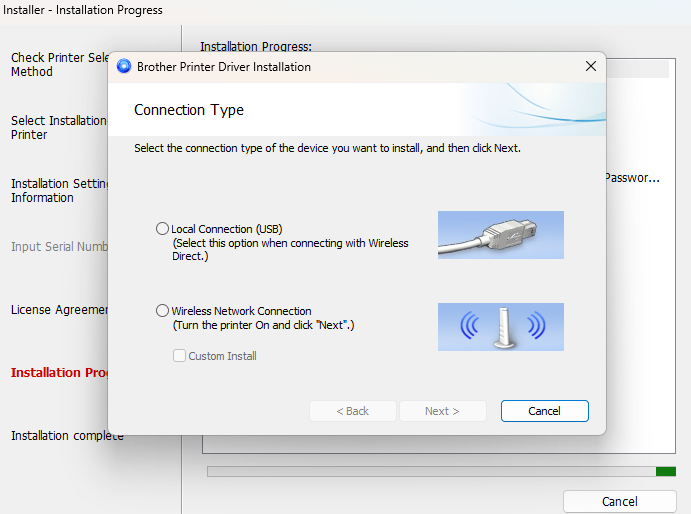Select Wireless Network Connection radio button
This screenshot has width=691, height=514.
click(163, 311)
